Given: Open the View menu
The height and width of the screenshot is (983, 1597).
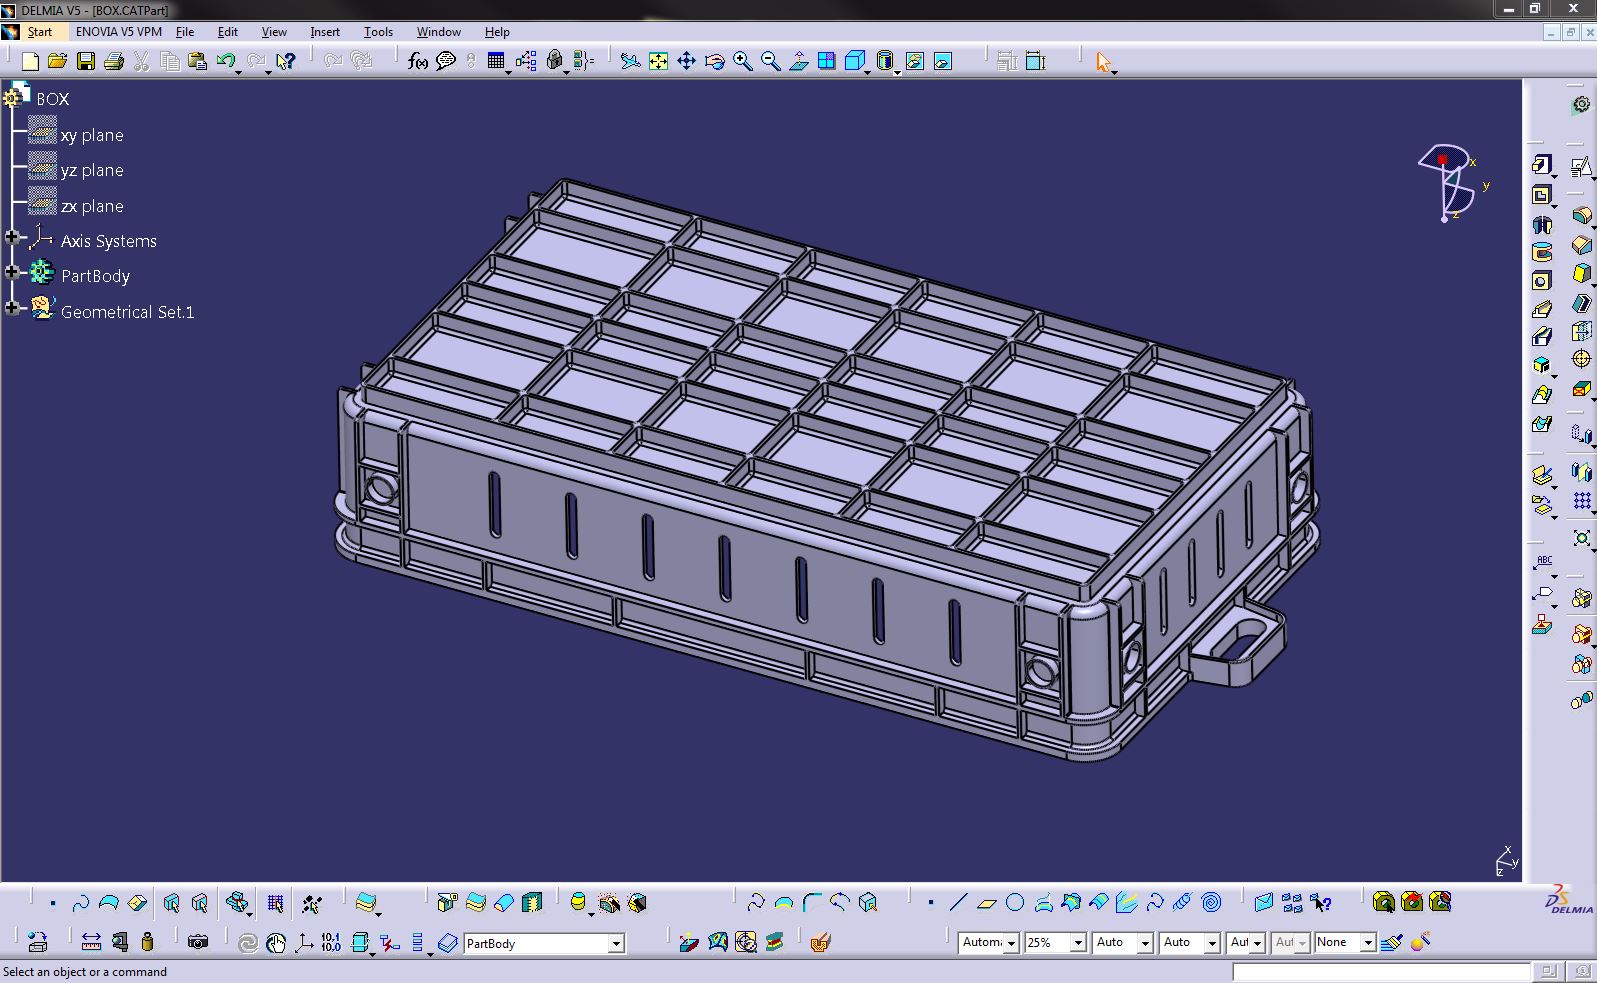Looking at the screenshot, I should (274, 32).
